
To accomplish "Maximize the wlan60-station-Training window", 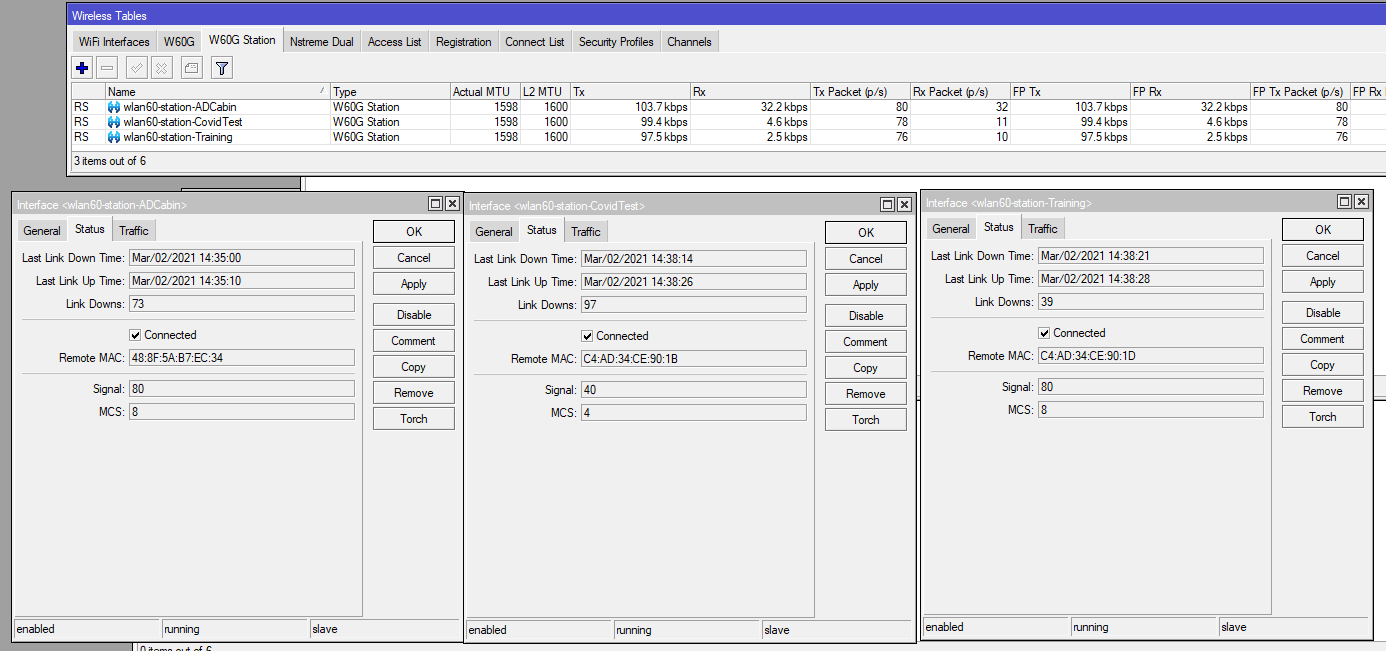I will coord(1344,202).
